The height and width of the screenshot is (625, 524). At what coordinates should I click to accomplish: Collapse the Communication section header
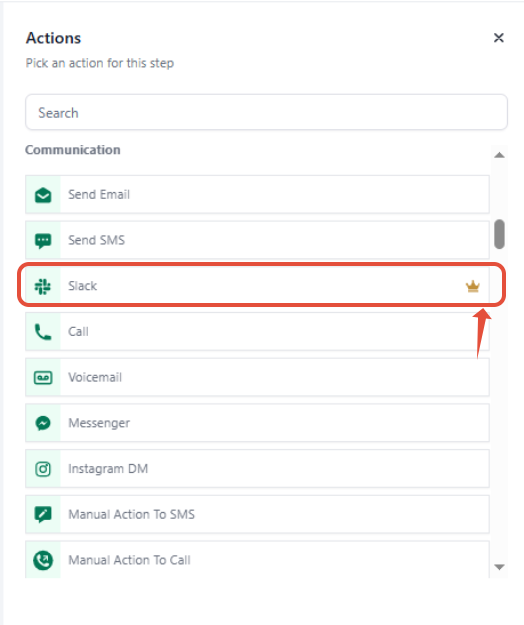pyautogui.click(x=73, y=150)
